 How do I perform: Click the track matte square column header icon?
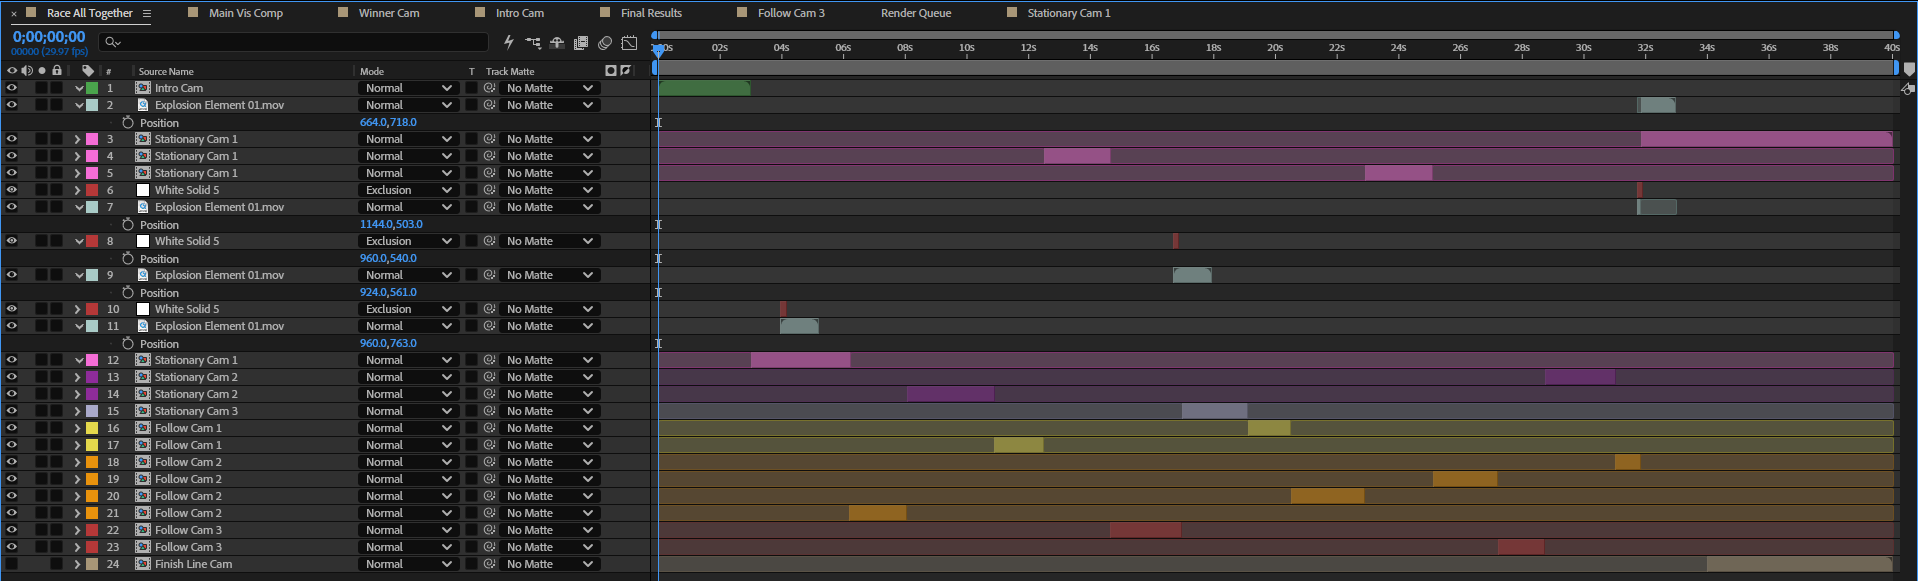(611, 71)
